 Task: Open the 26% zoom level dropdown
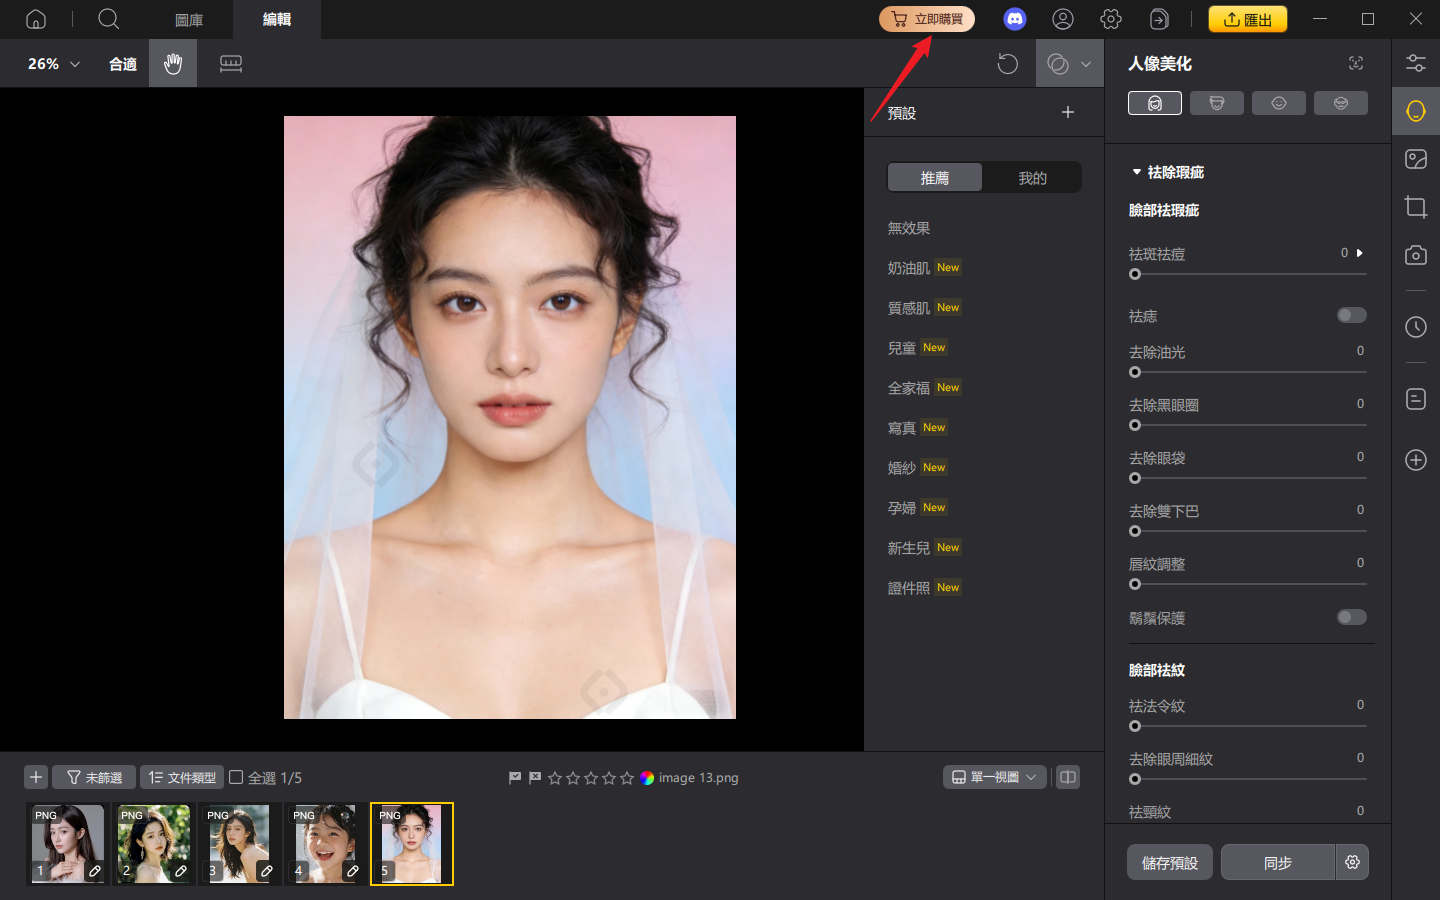tap(53, 64)
